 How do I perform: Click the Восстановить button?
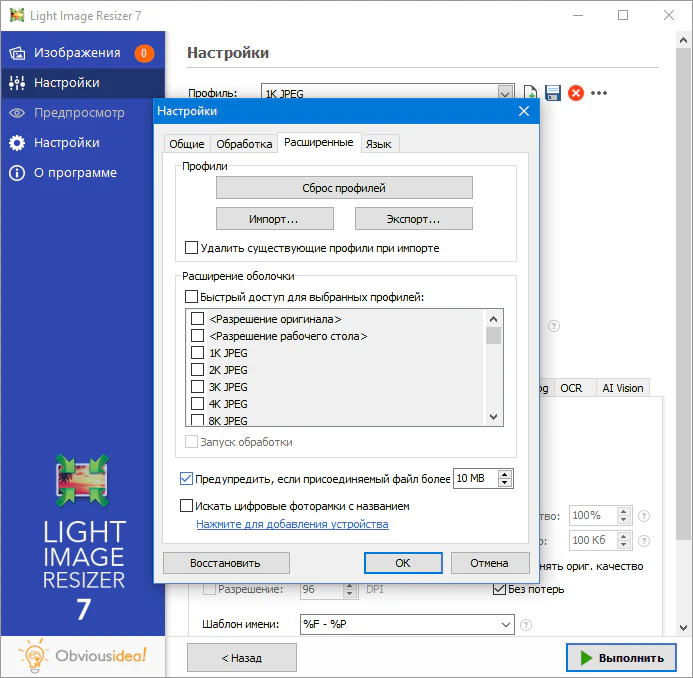226,563
